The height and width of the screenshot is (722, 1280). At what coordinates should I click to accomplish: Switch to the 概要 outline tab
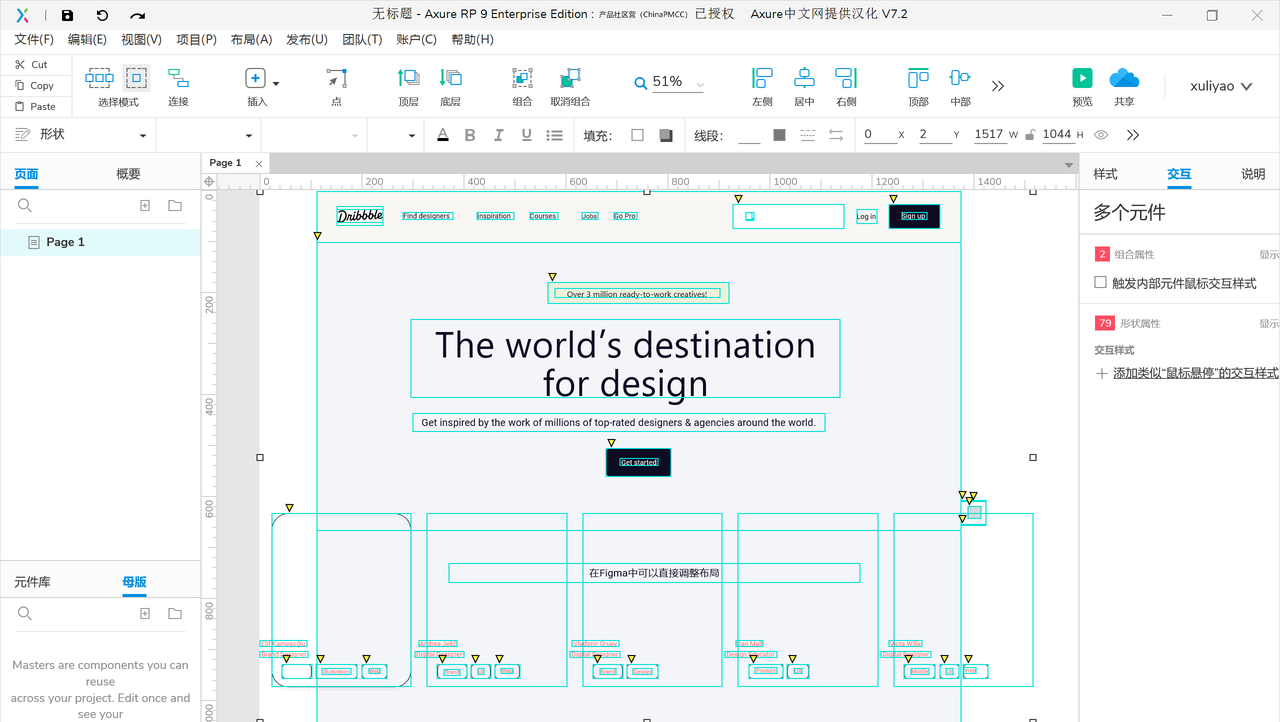[128, 174]
